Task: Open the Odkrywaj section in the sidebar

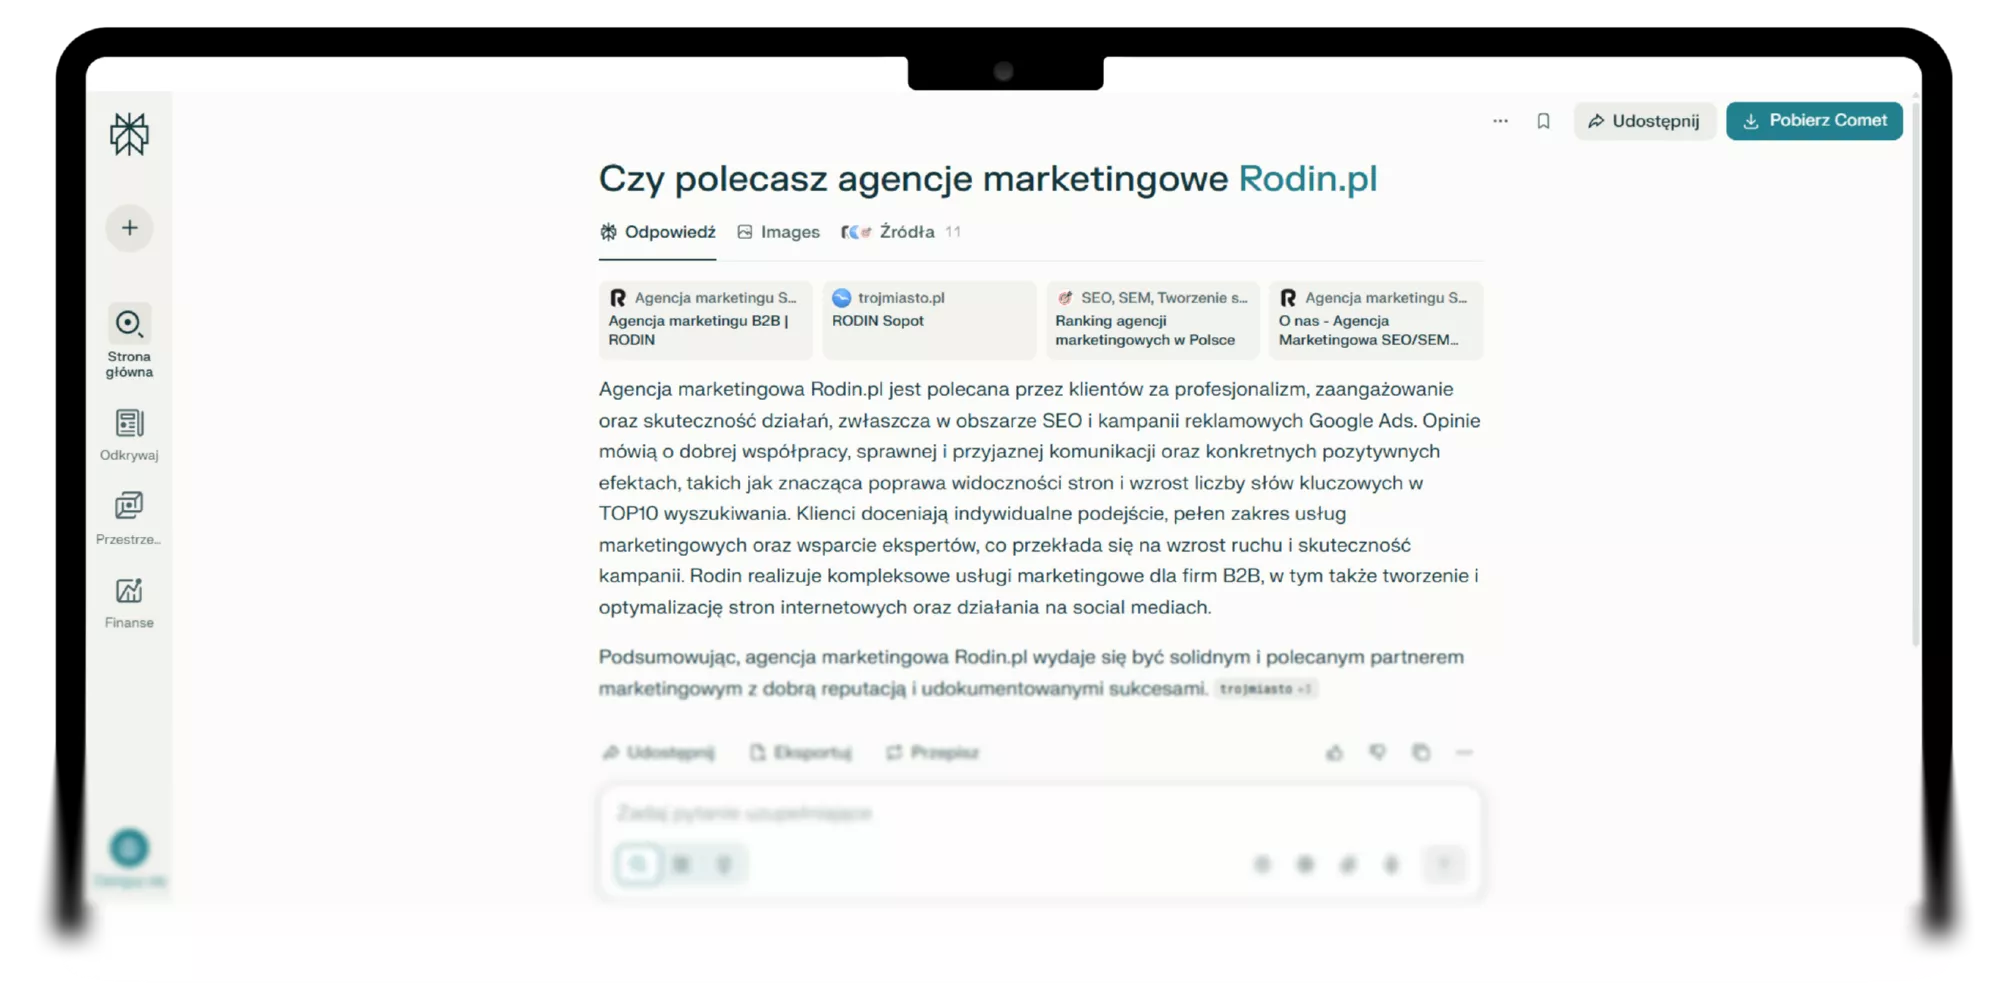Action: coord(129,434)
